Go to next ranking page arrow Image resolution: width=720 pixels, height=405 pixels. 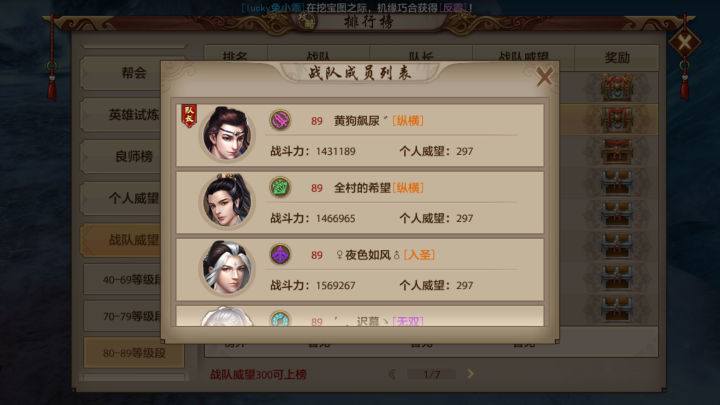click(x=470, y=374)
